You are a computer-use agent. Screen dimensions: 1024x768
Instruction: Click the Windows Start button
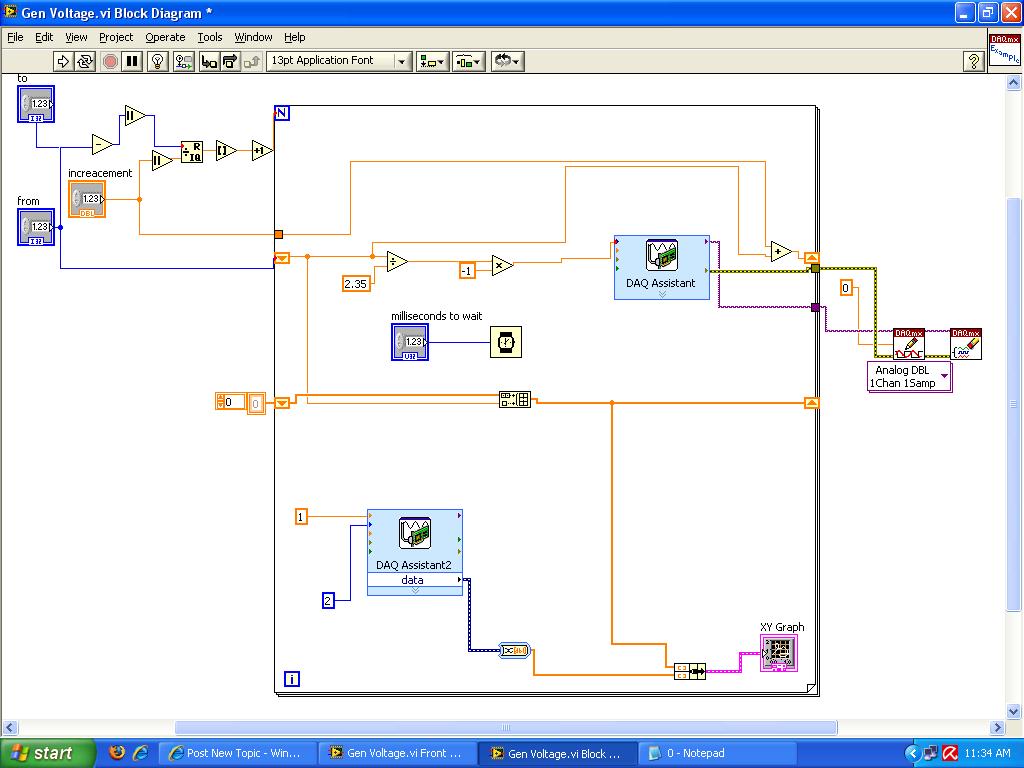pyautogui.click(x=48, y=753)
